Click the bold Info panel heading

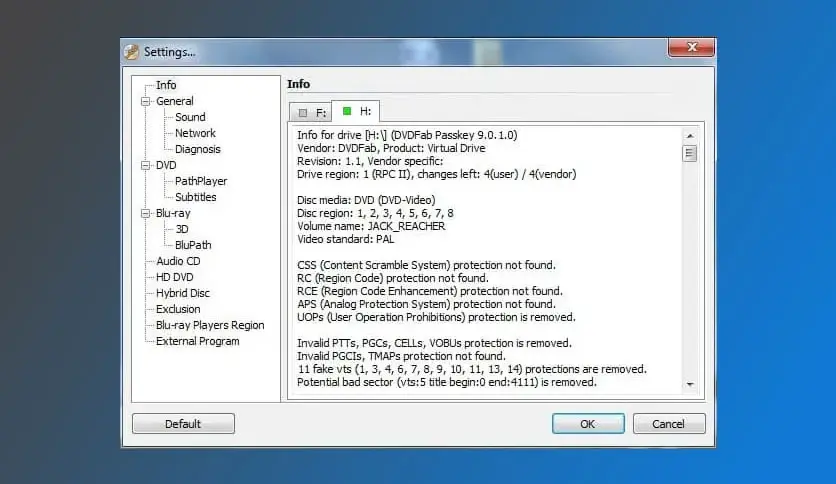tap(298, 84)
